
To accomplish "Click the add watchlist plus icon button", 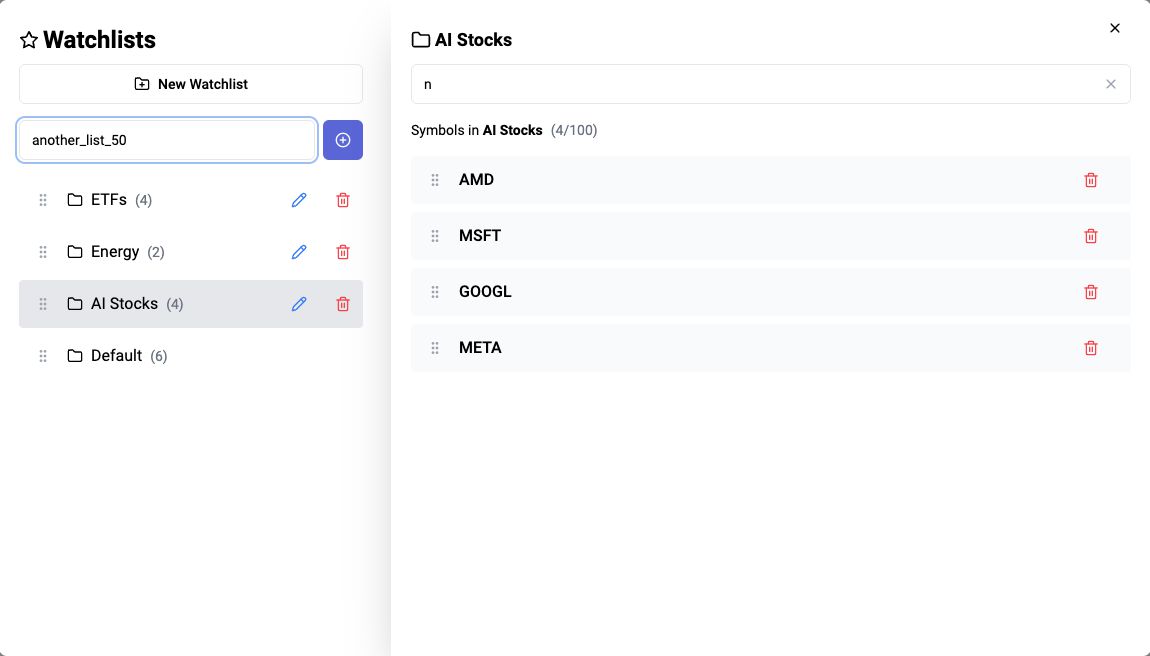I will (x=342, y=140).
